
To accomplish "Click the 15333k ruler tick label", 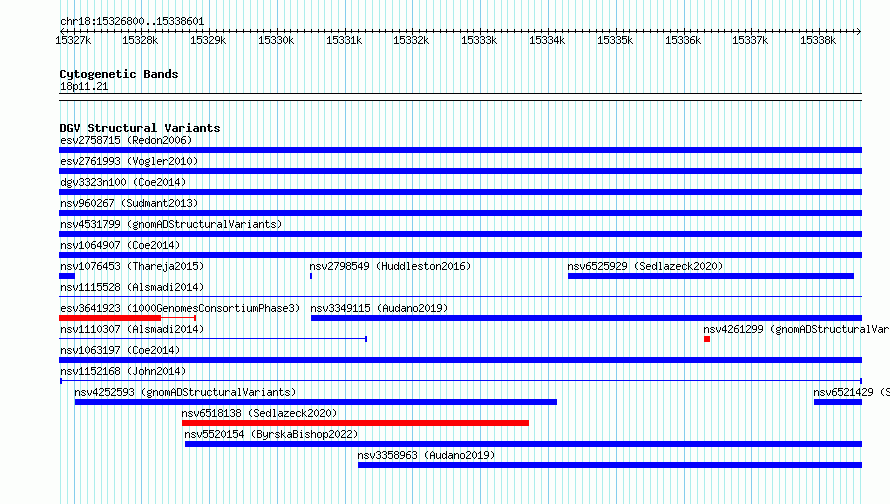I will (479, 40).
